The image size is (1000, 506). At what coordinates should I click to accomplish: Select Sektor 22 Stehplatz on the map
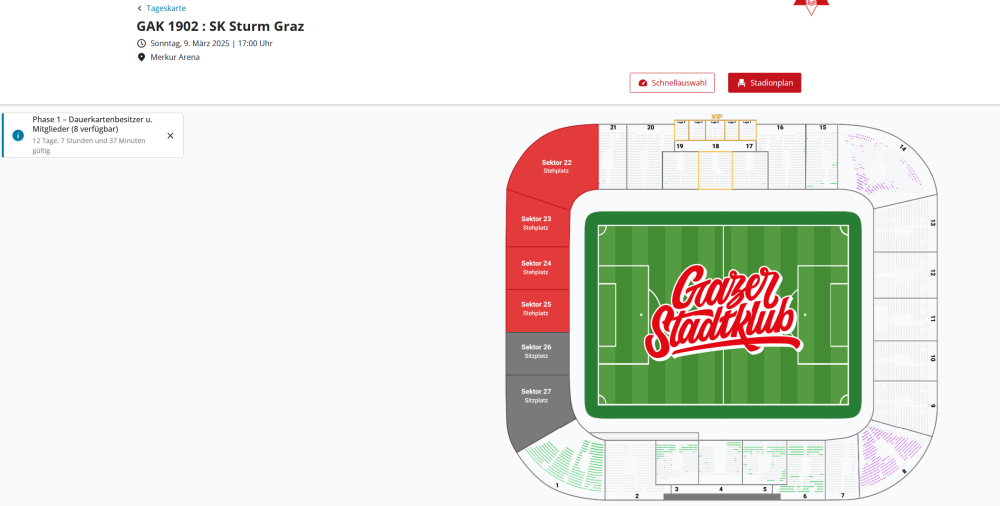(x=556, y=165)
